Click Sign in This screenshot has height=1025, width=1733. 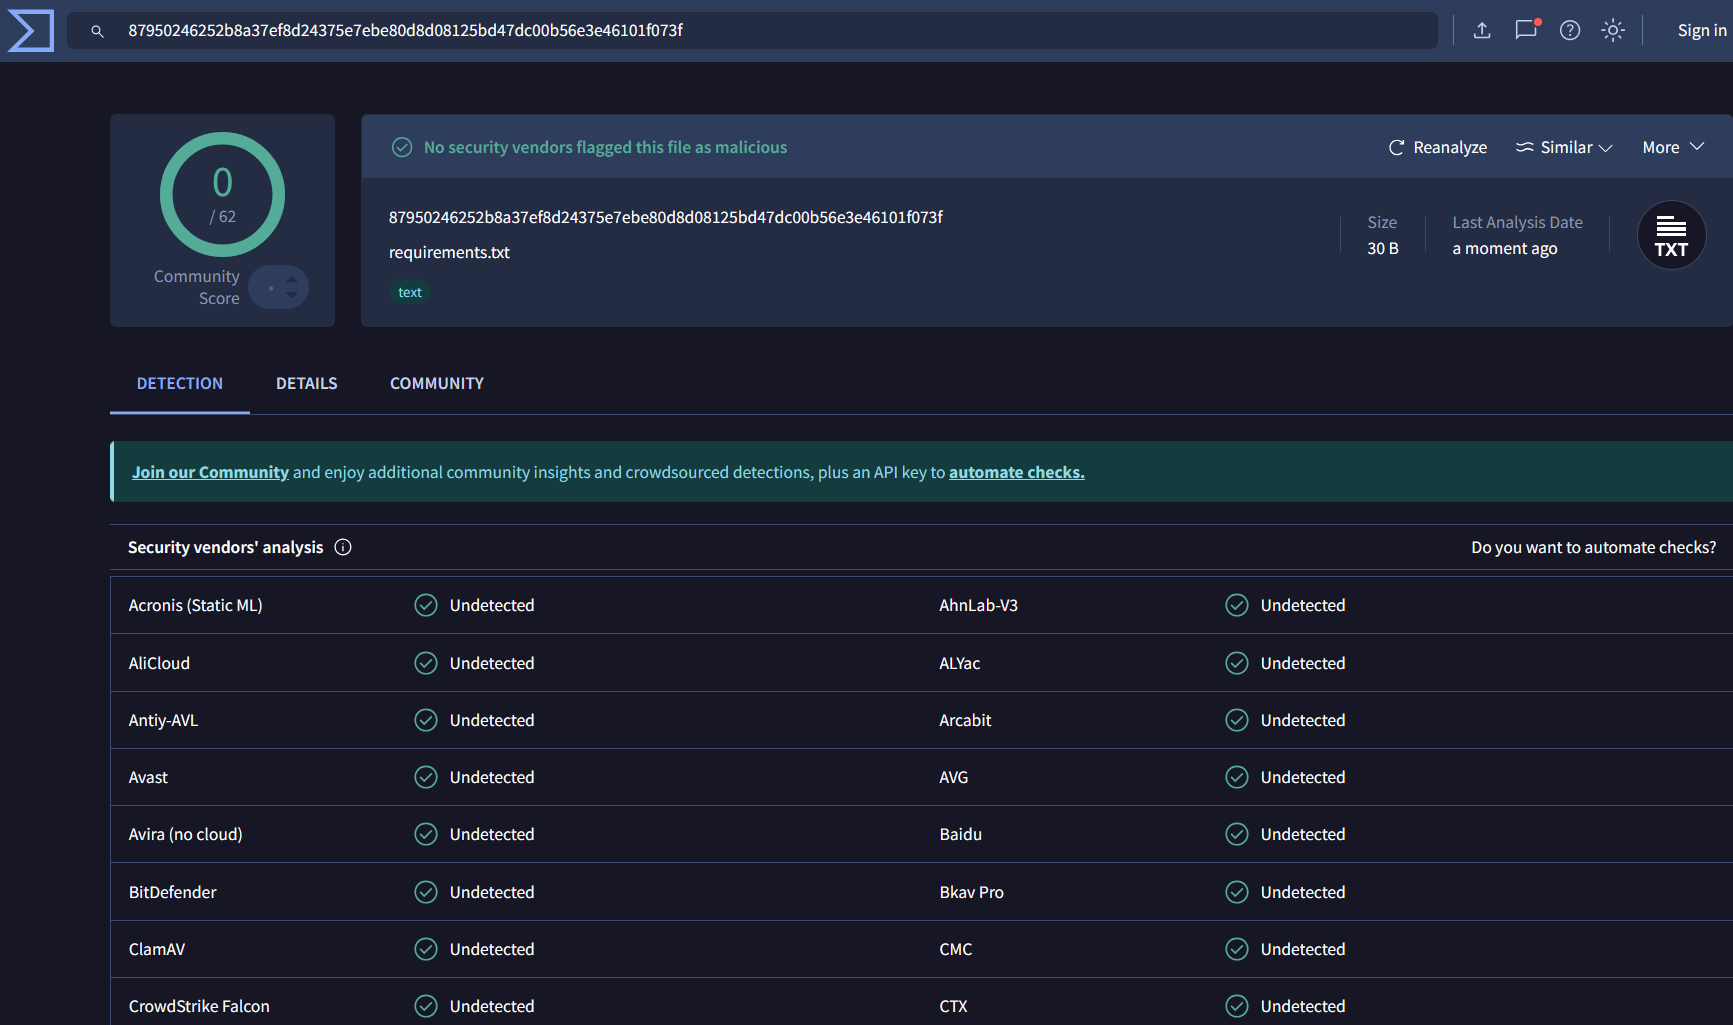tap(1702, 30)
